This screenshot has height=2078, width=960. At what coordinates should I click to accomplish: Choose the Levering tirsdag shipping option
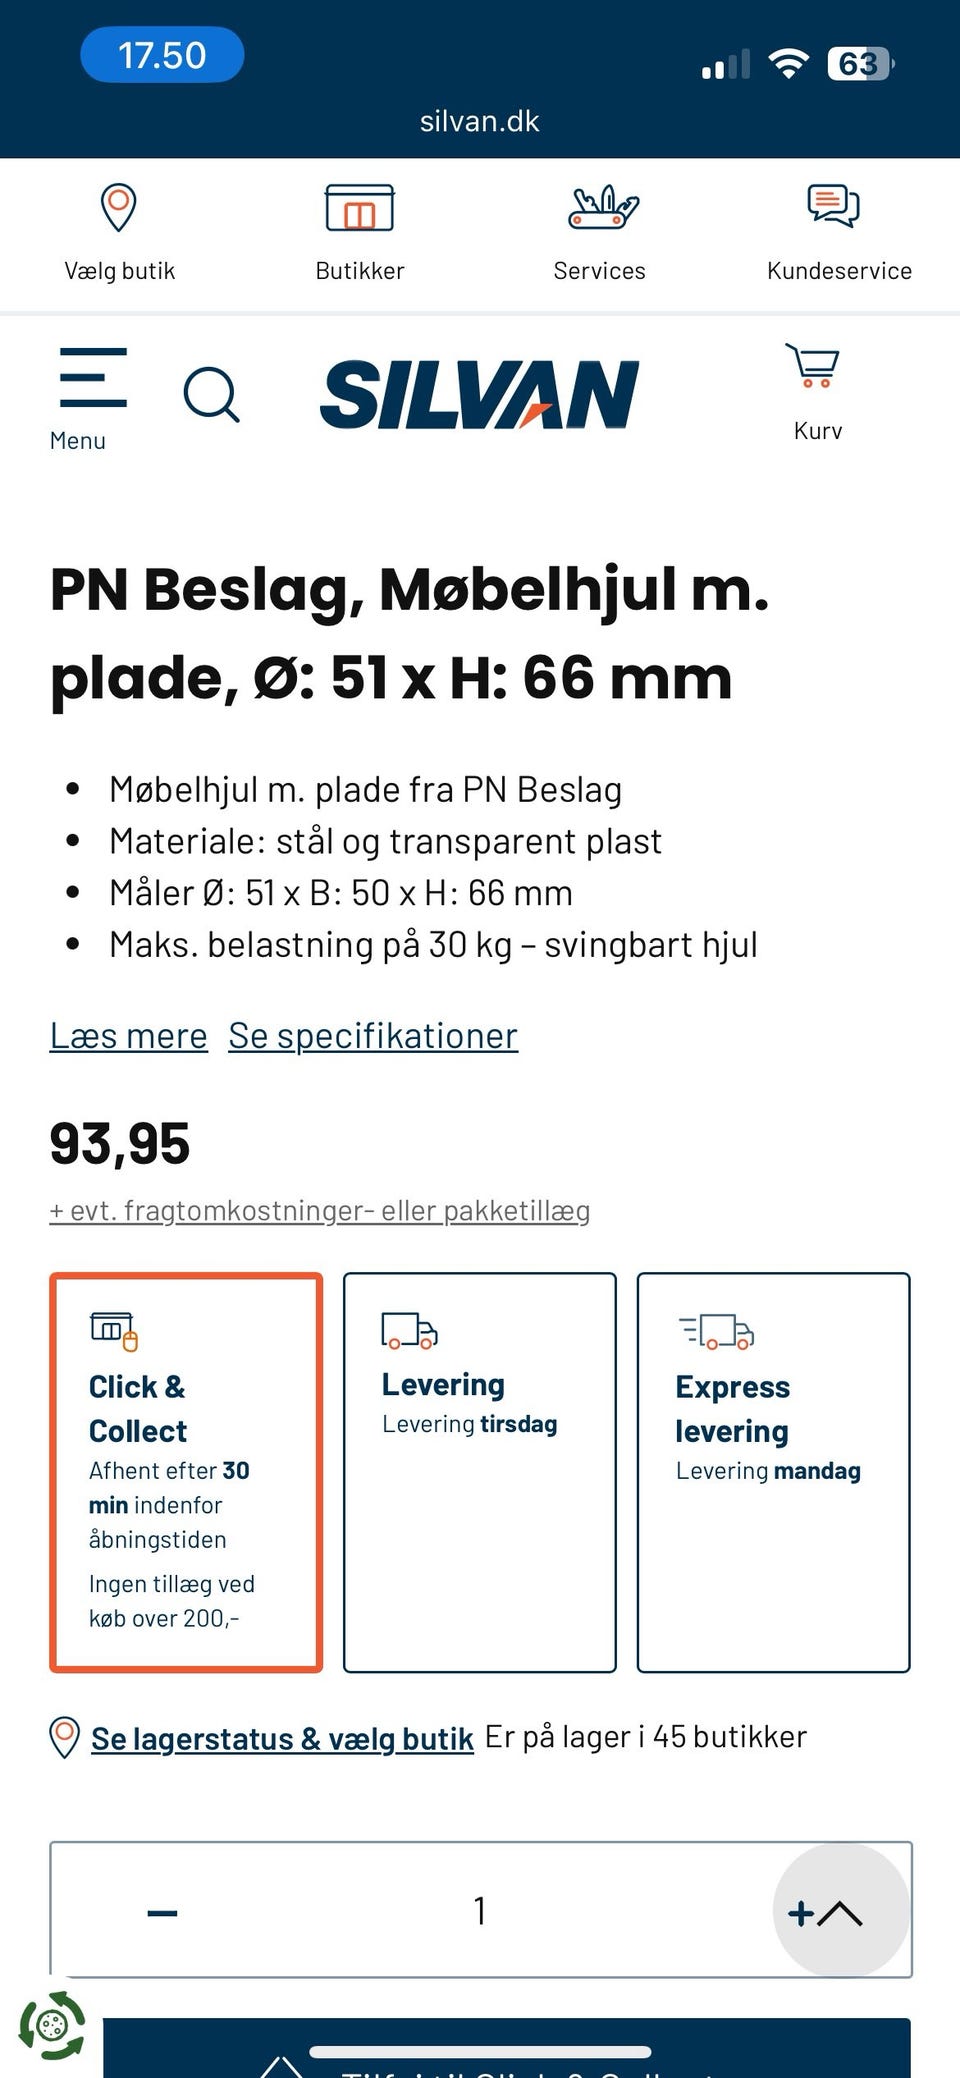[479, 1470]
